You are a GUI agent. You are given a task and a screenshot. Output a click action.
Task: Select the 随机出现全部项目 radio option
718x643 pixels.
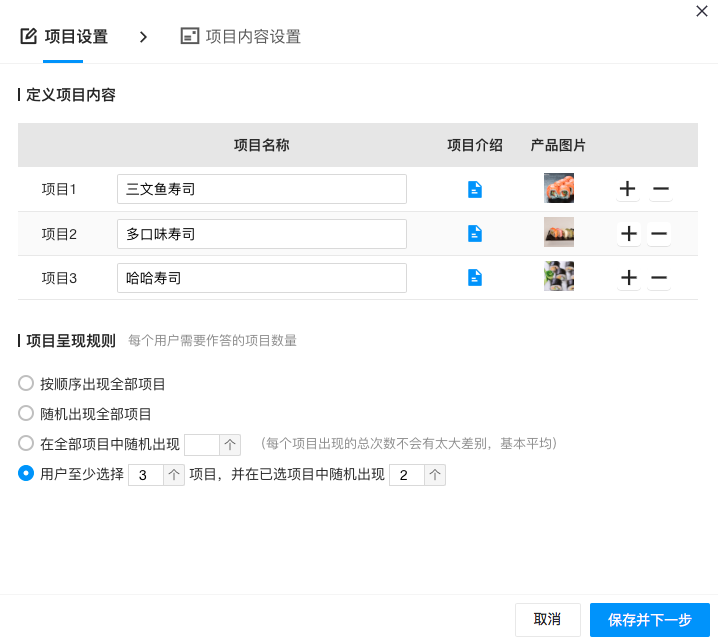point(26,413)
